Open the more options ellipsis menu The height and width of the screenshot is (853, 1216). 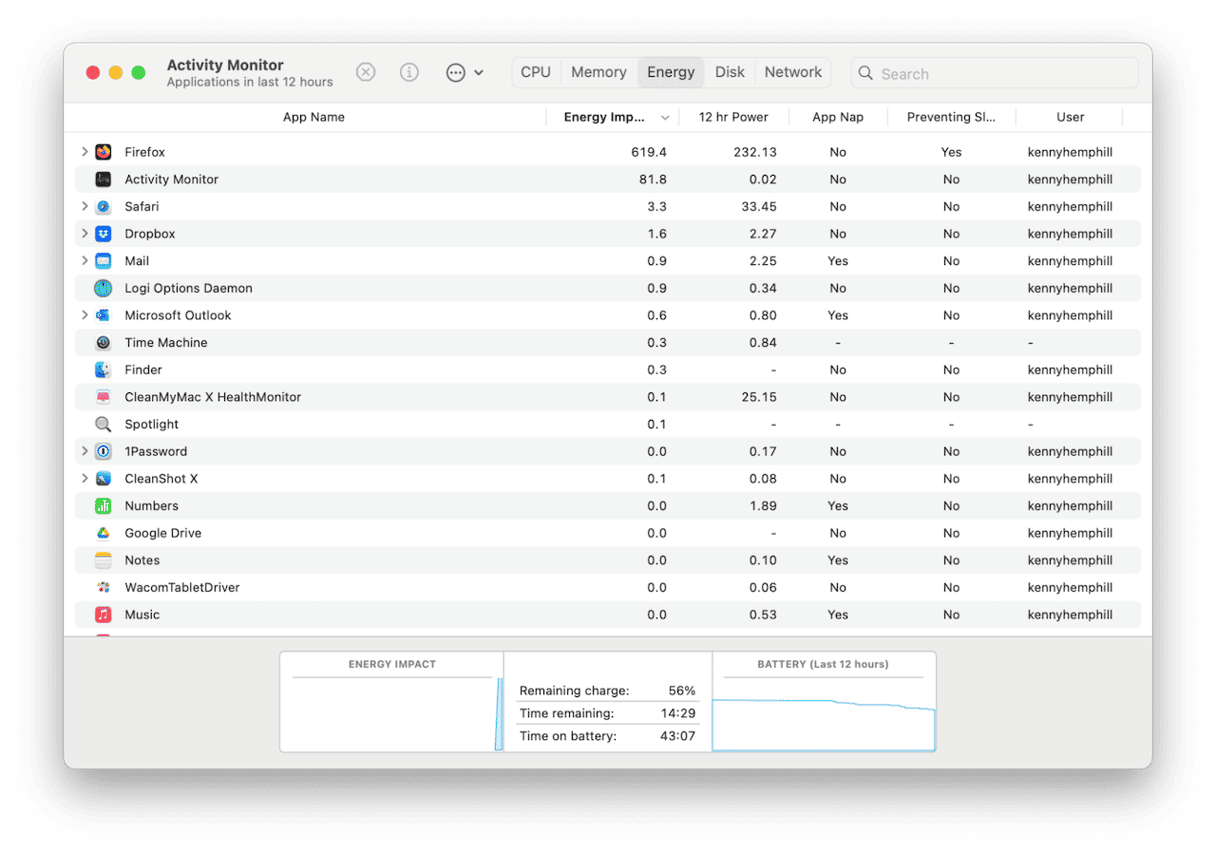(456, 72)
